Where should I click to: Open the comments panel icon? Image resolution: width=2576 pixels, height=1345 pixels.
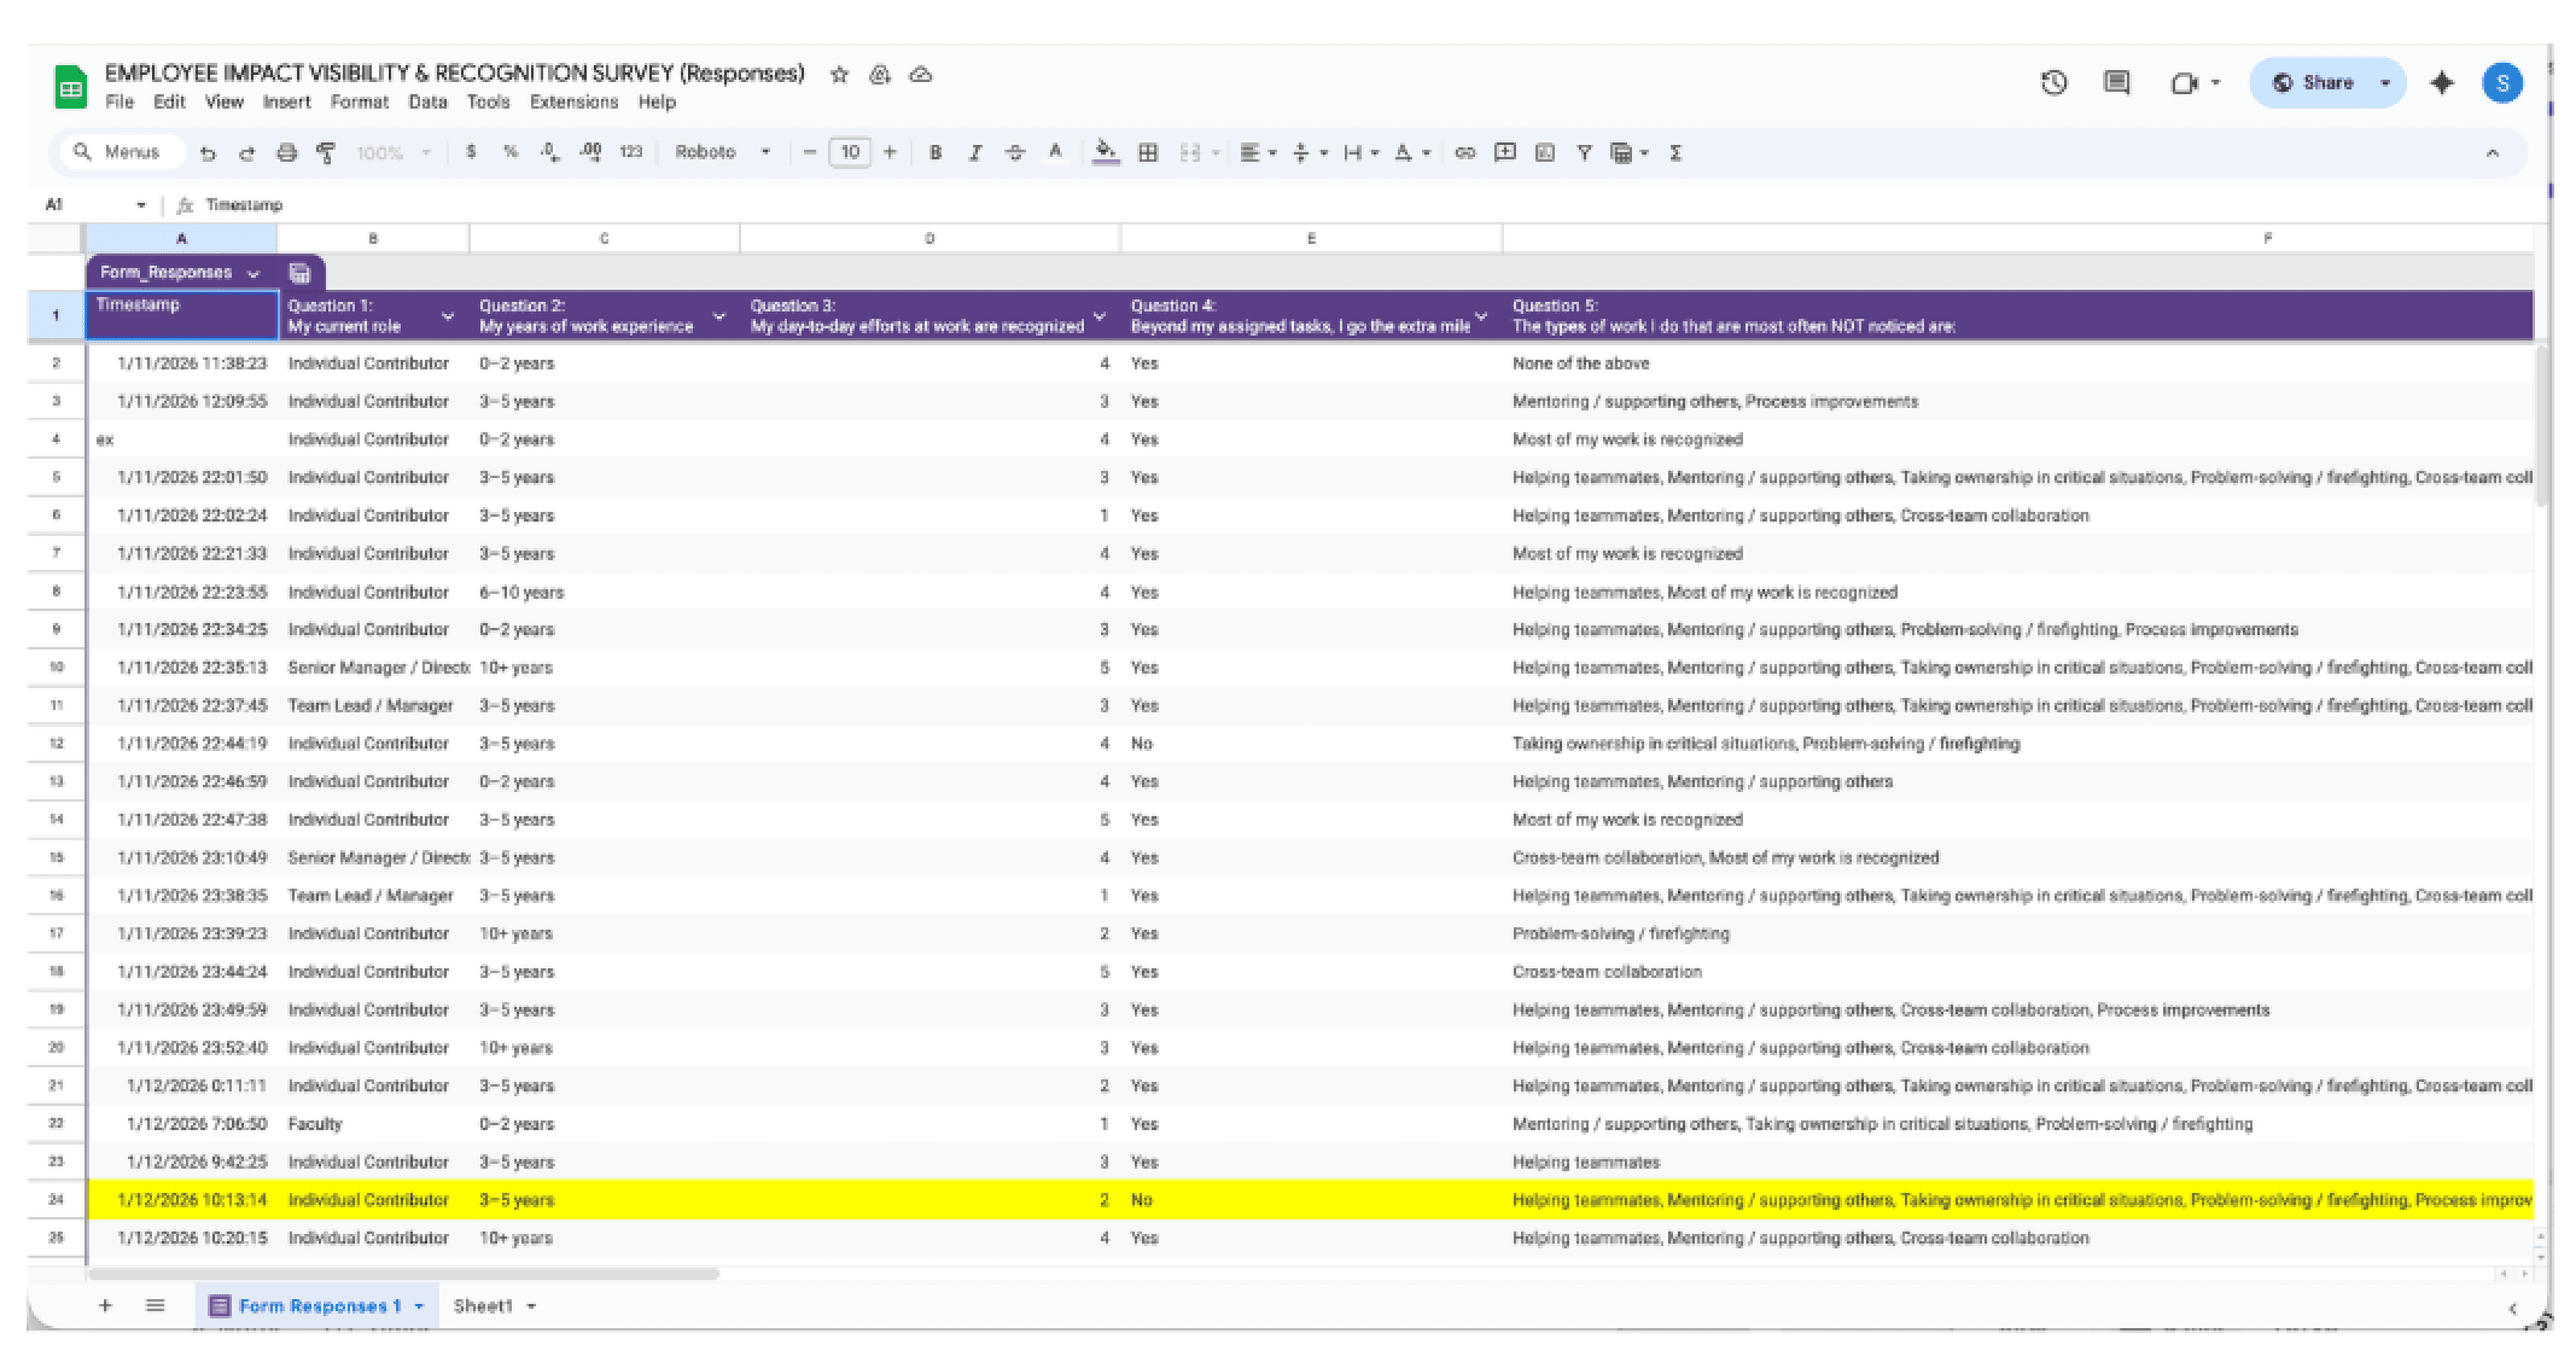2116,83
